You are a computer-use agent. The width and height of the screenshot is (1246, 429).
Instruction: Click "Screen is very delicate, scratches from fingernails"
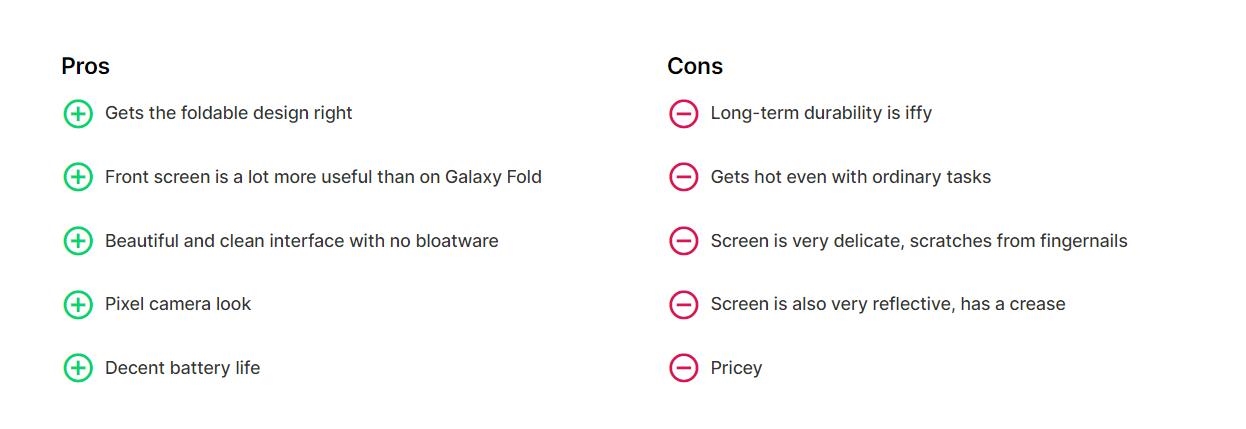click(x=918, y=241)
